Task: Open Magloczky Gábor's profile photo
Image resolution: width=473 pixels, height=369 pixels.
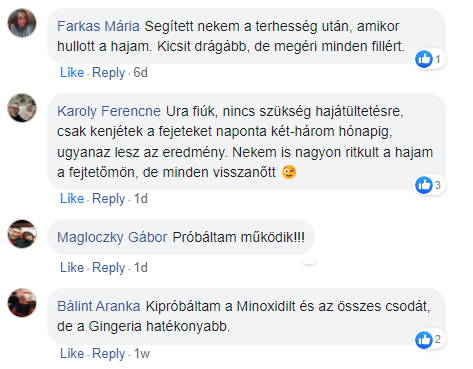Action: click(22, 234)
